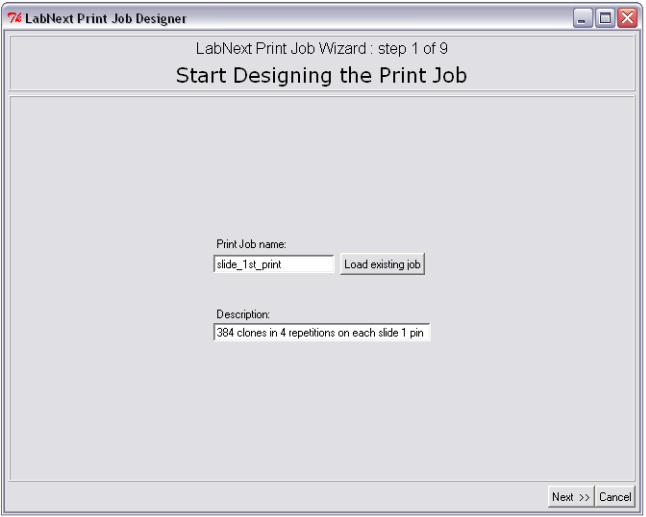Click the 'Print Job name:' label
Viewport: 646px width, 517px height.
[251, 244]
